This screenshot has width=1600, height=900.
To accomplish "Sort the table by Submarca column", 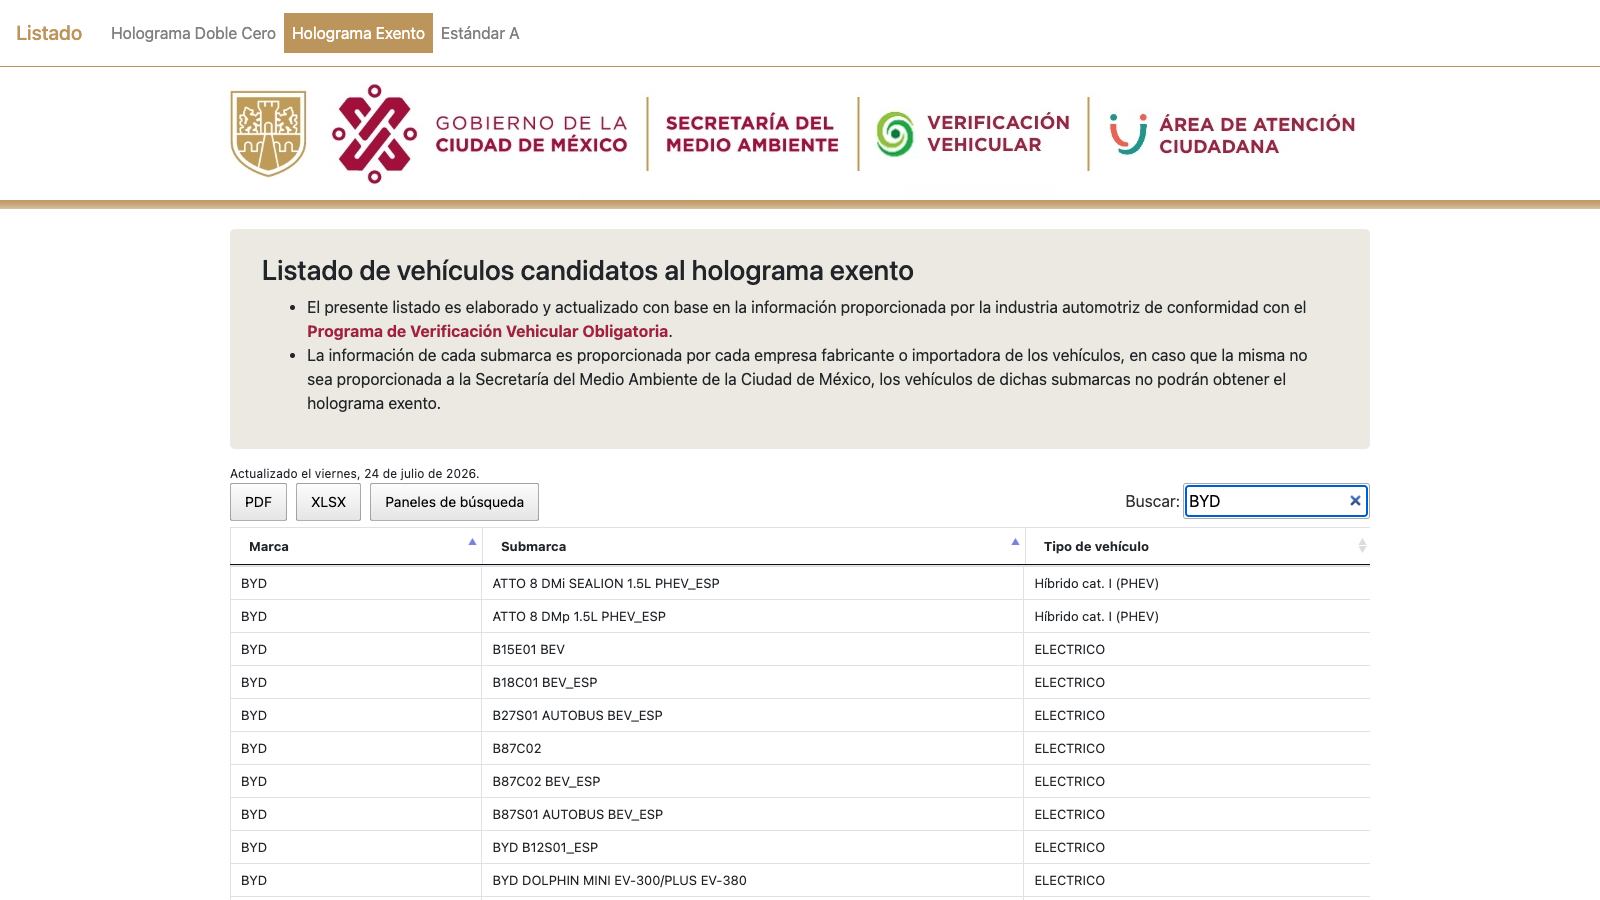I will 753,546.
